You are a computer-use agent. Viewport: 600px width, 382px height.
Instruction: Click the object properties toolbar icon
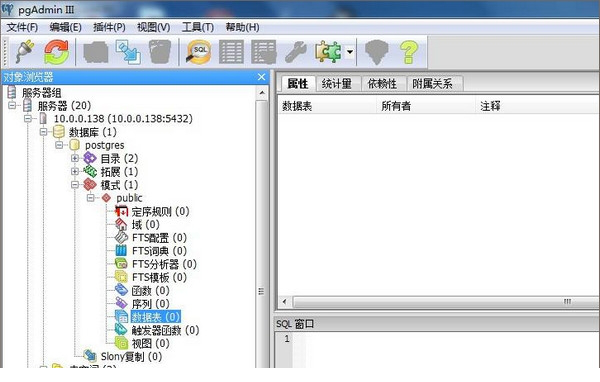coord(96,52)
